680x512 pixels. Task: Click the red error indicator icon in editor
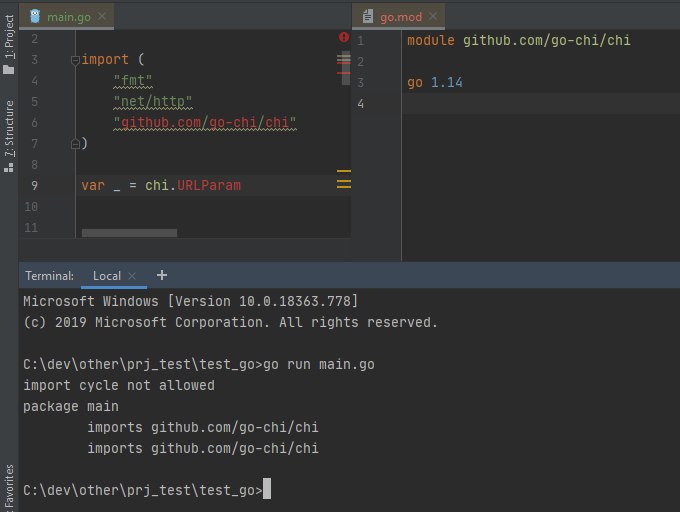click(x=344, y=38)
